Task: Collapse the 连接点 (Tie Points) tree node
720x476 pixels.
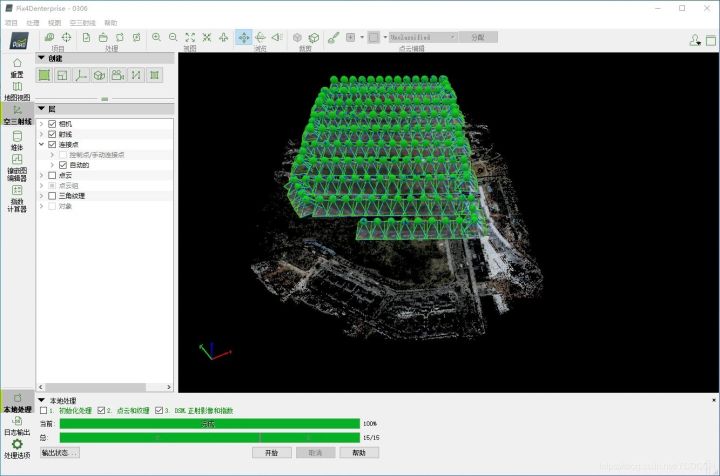Action: (x=41, y=144)
